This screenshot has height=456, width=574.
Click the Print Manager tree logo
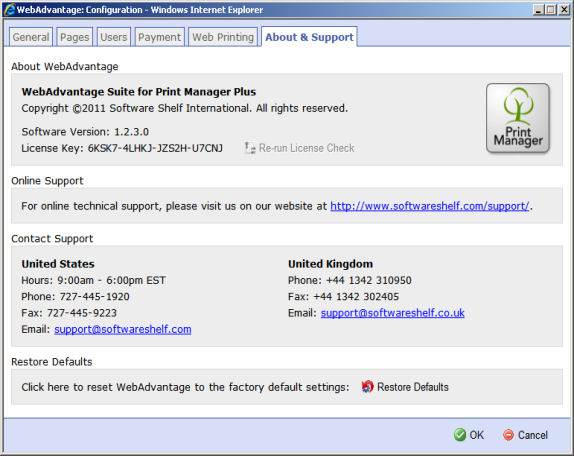pyautogui.click(x=518, y=118)
